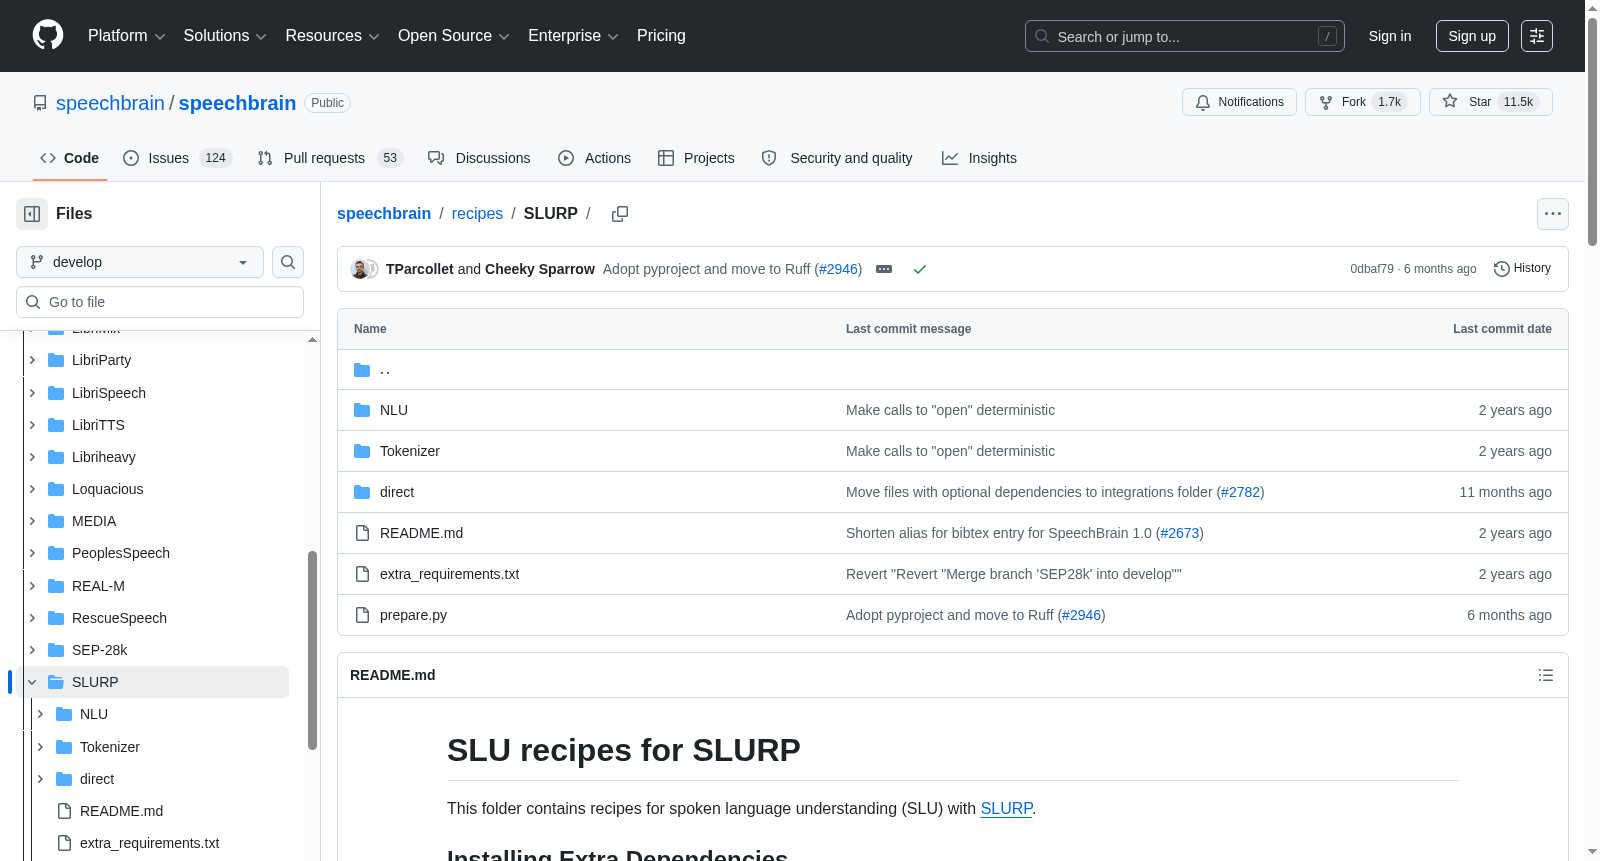
Task: Click the TParcollet author avatar
Action: [x=359, y=269]
